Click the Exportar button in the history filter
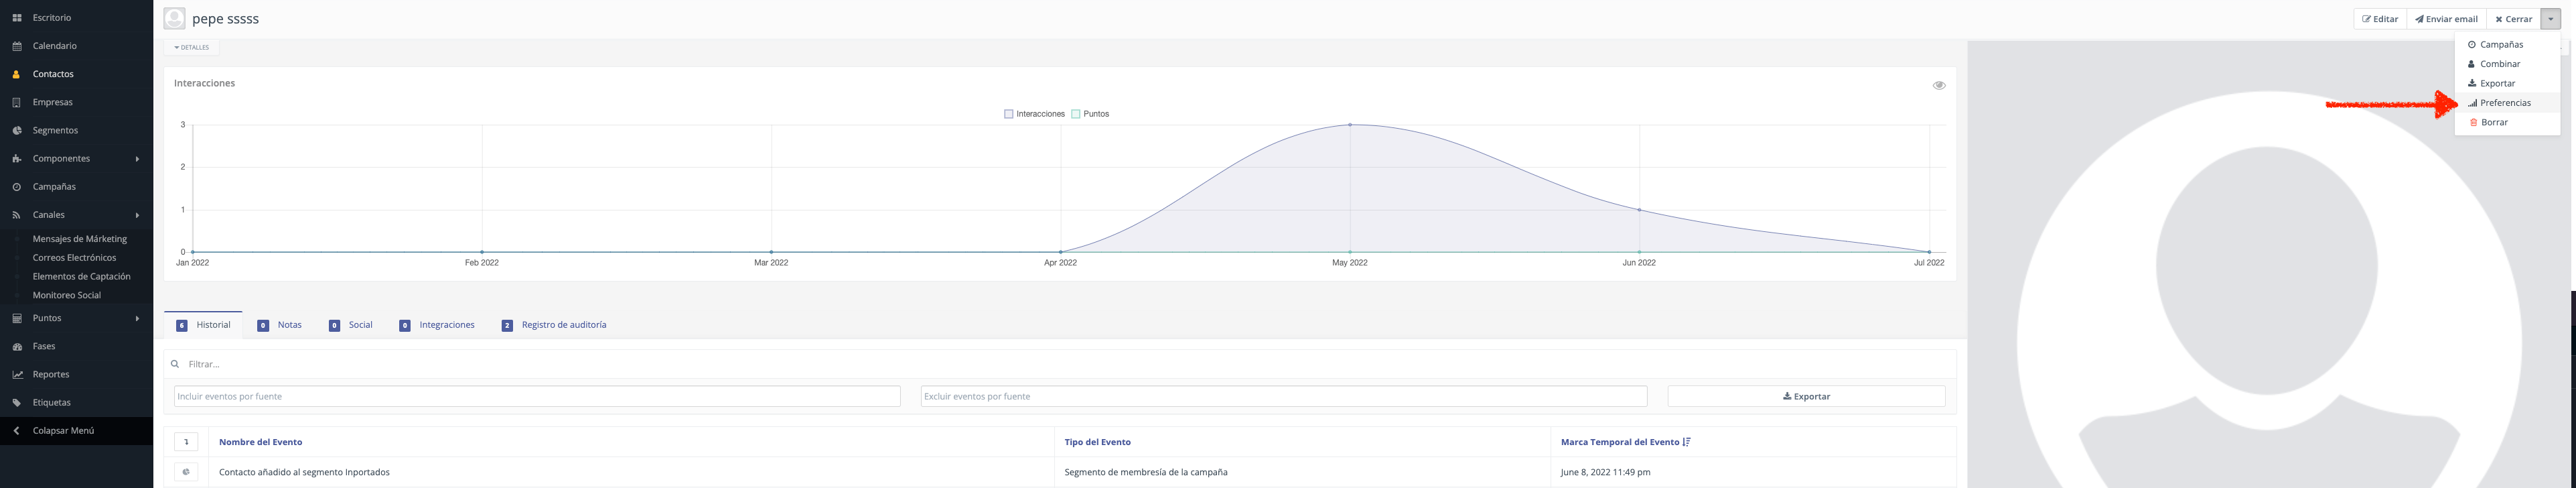Image resolution: width=2576 pixels, height=488 pixels. (x=1806, y=396)
